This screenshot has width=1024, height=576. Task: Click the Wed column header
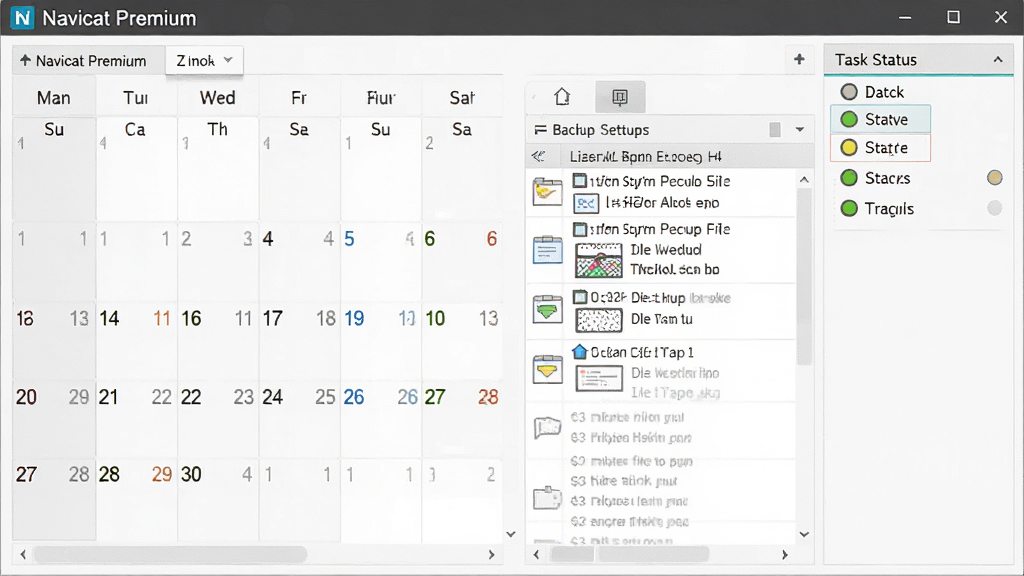coord(217,98)
